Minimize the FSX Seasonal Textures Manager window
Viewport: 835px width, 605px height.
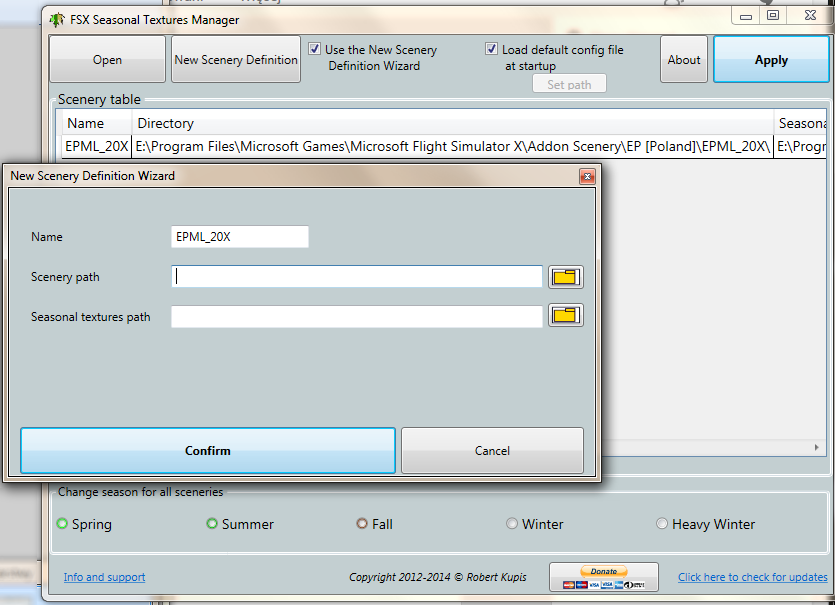746,16
